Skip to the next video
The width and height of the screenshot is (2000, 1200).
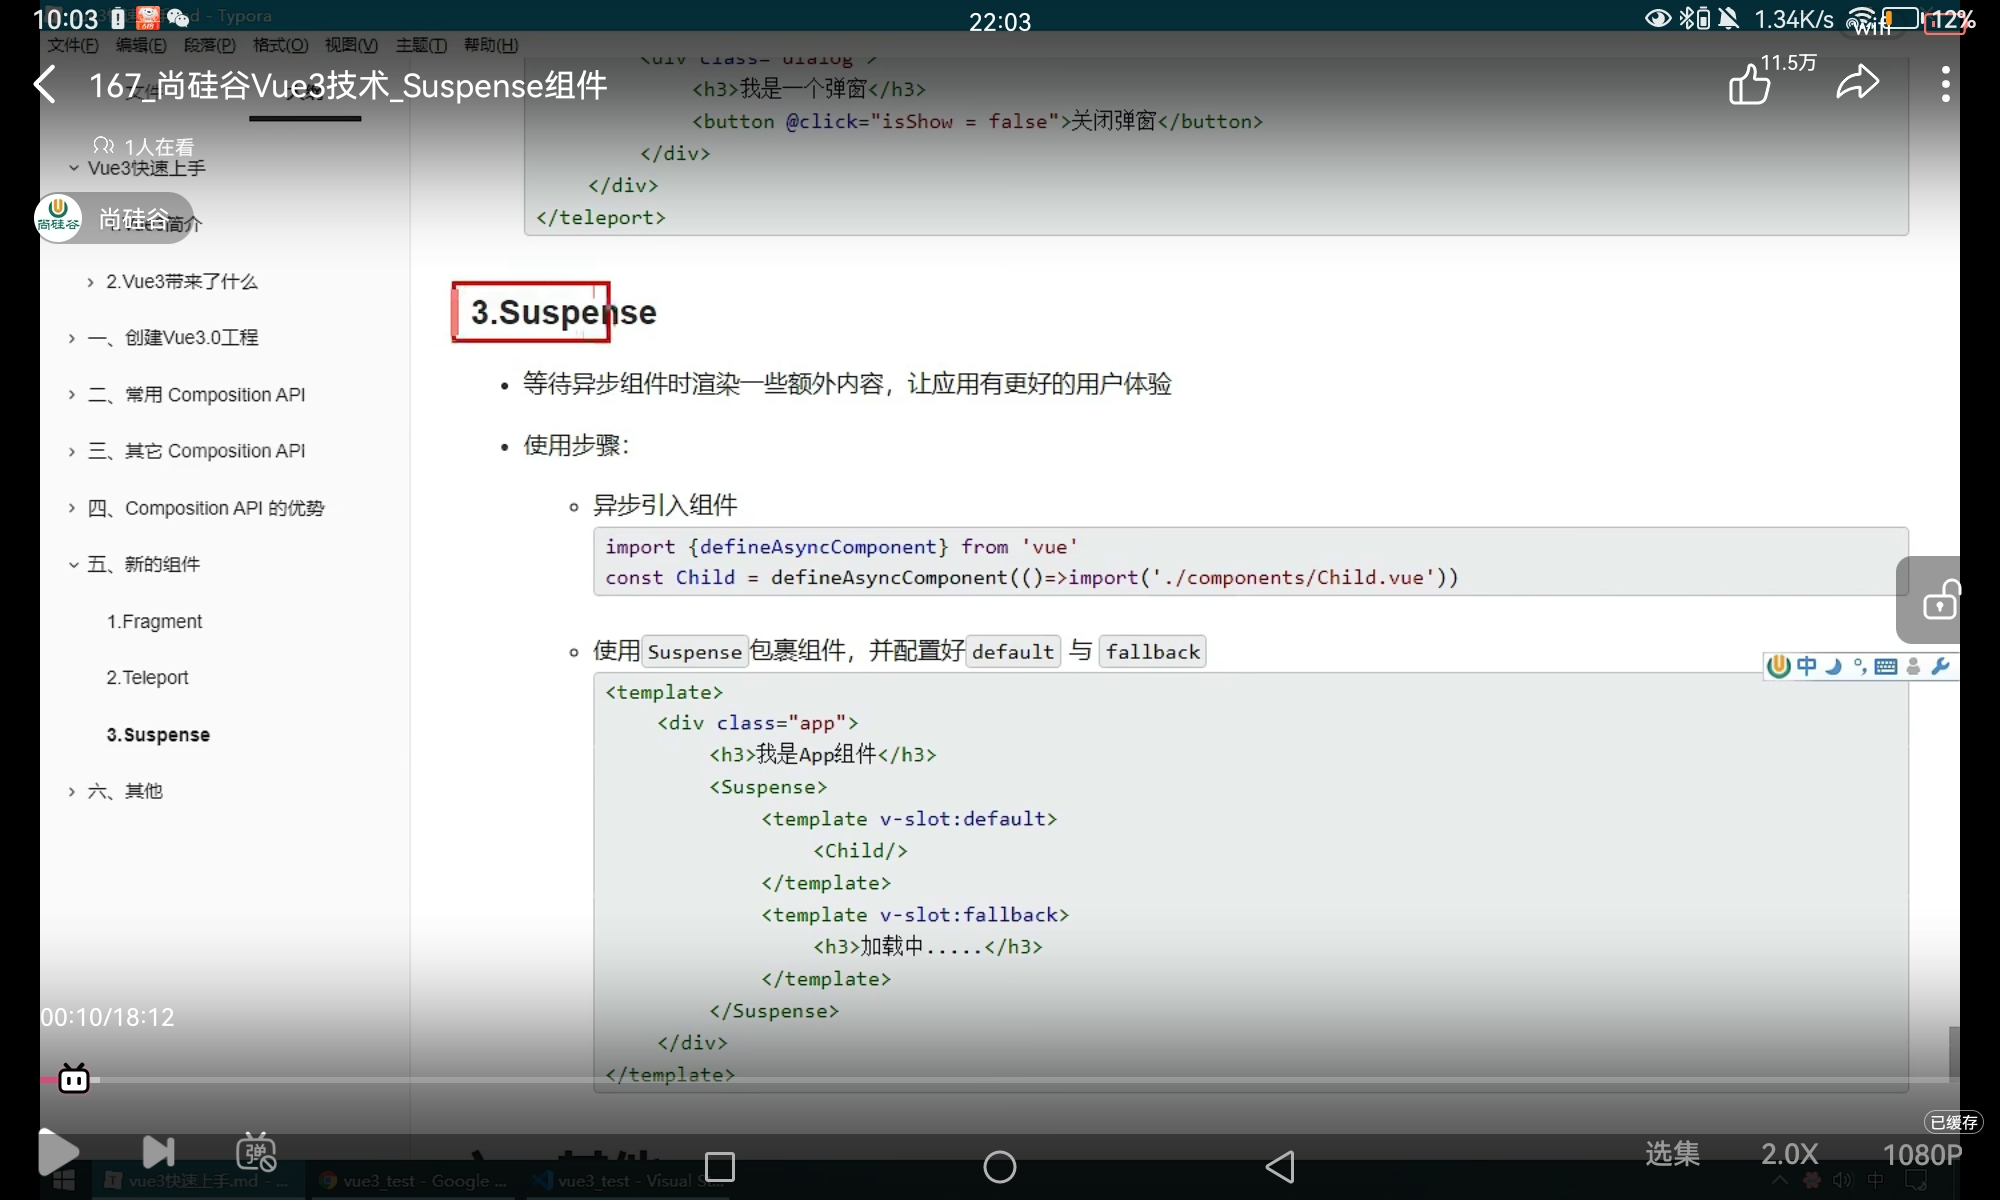pyautogui.click(x=158, y=1152)
